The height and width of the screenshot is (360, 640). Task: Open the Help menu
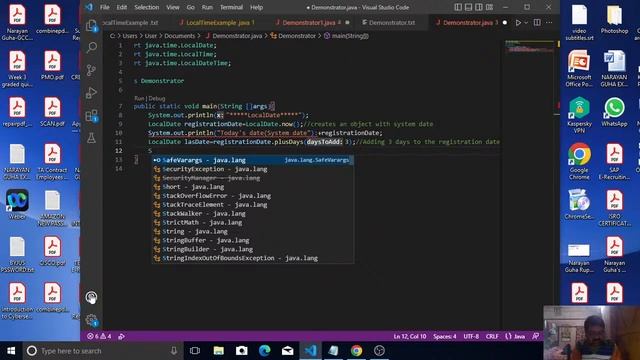[x=256, y=7]
